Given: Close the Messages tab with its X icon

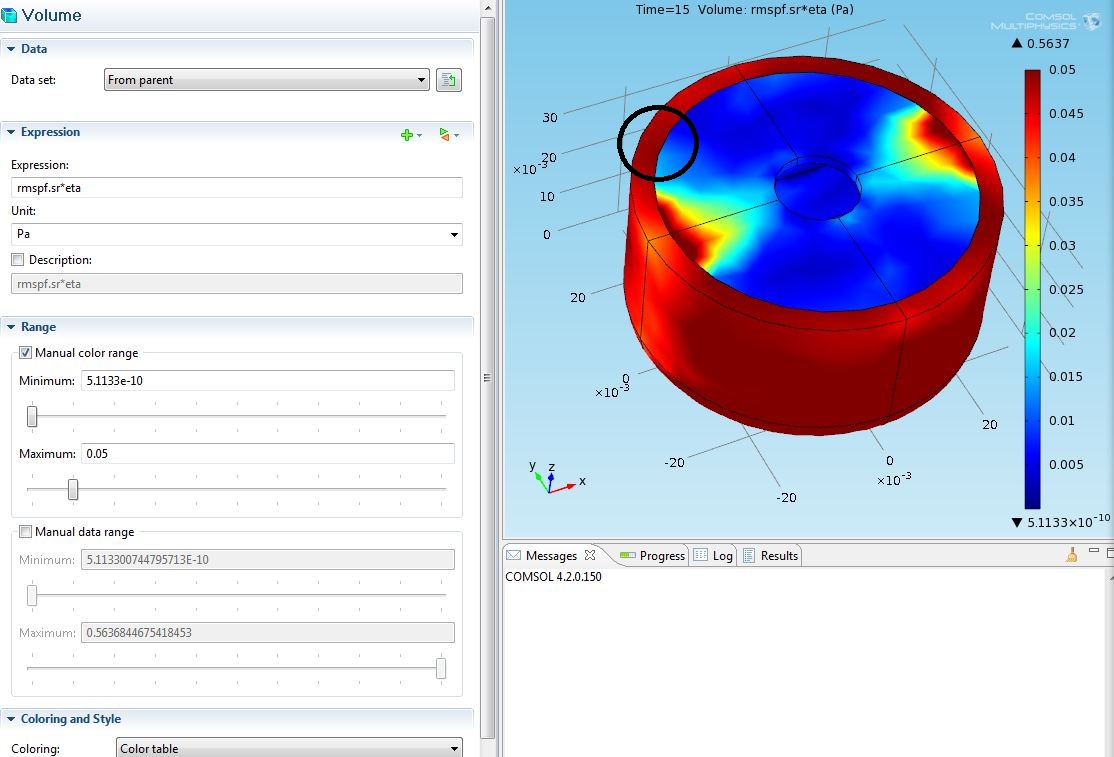Looking at the screenshot, I should click(x=590, y=555).
